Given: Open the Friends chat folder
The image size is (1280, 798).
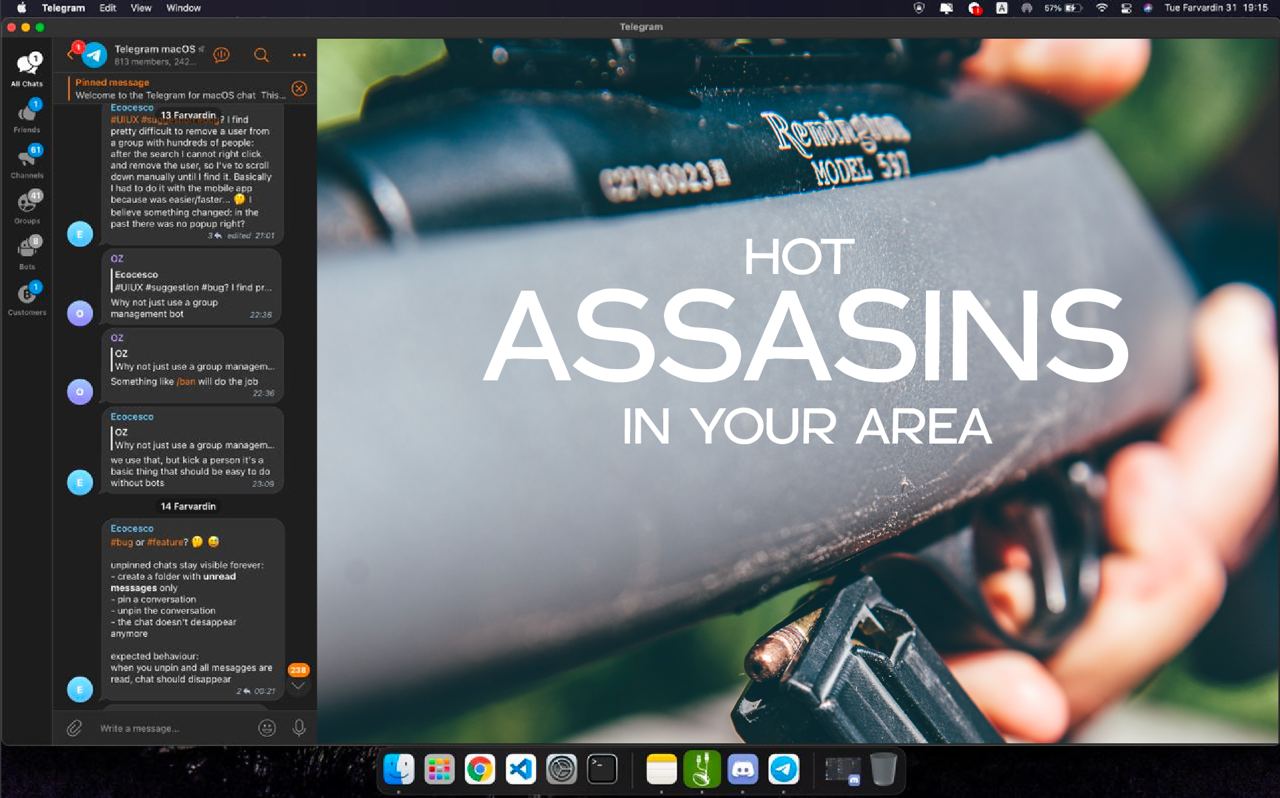Looking at the screenshot, I should click(x=27, y=116).
